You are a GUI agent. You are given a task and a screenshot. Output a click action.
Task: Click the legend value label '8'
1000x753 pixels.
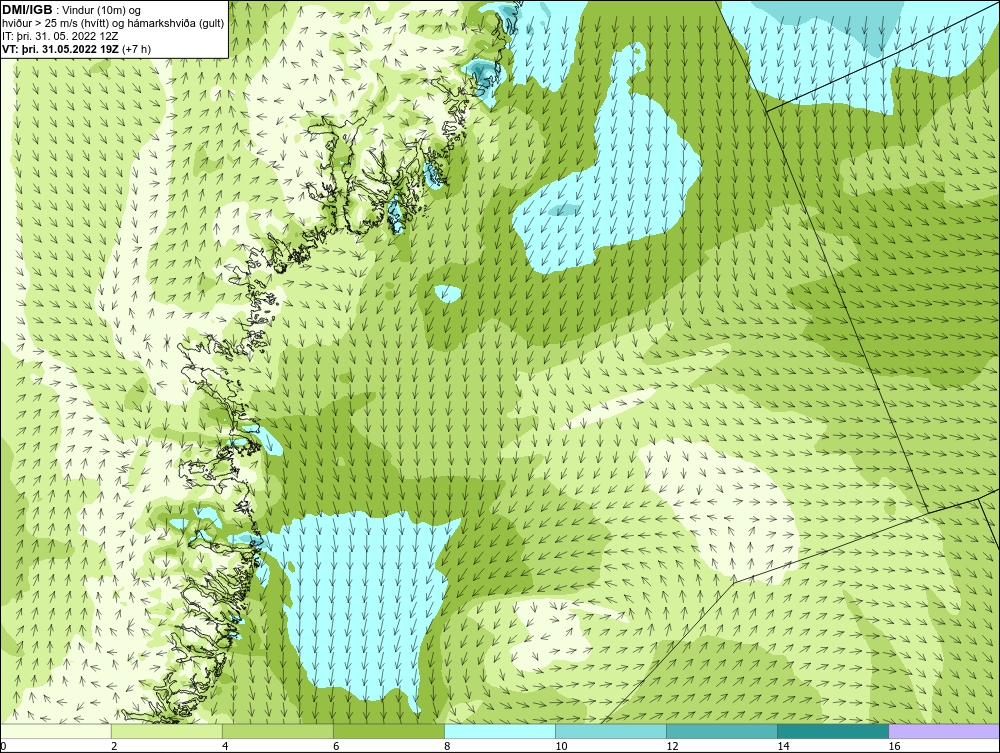click(447, 746)
